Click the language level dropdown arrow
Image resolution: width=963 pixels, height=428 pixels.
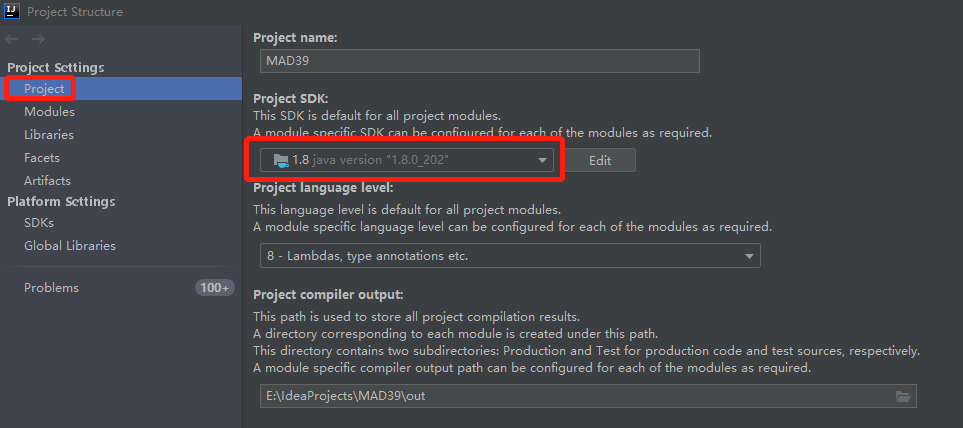tap(749, 256)
